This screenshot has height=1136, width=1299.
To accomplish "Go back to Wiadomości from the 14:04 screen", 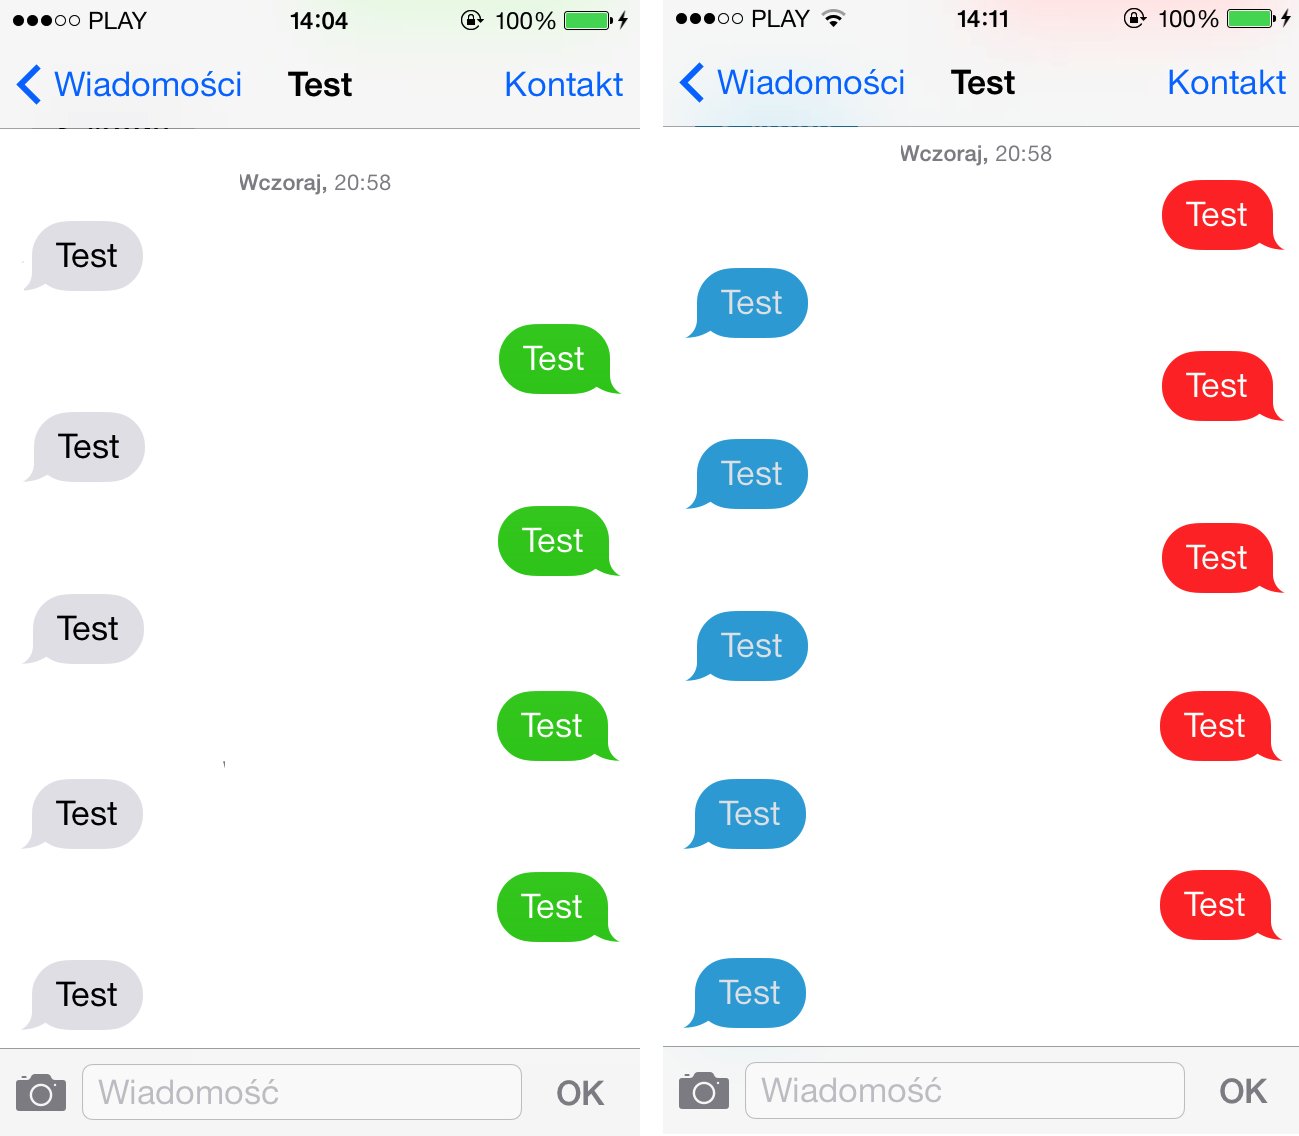I will pos(147,85).
